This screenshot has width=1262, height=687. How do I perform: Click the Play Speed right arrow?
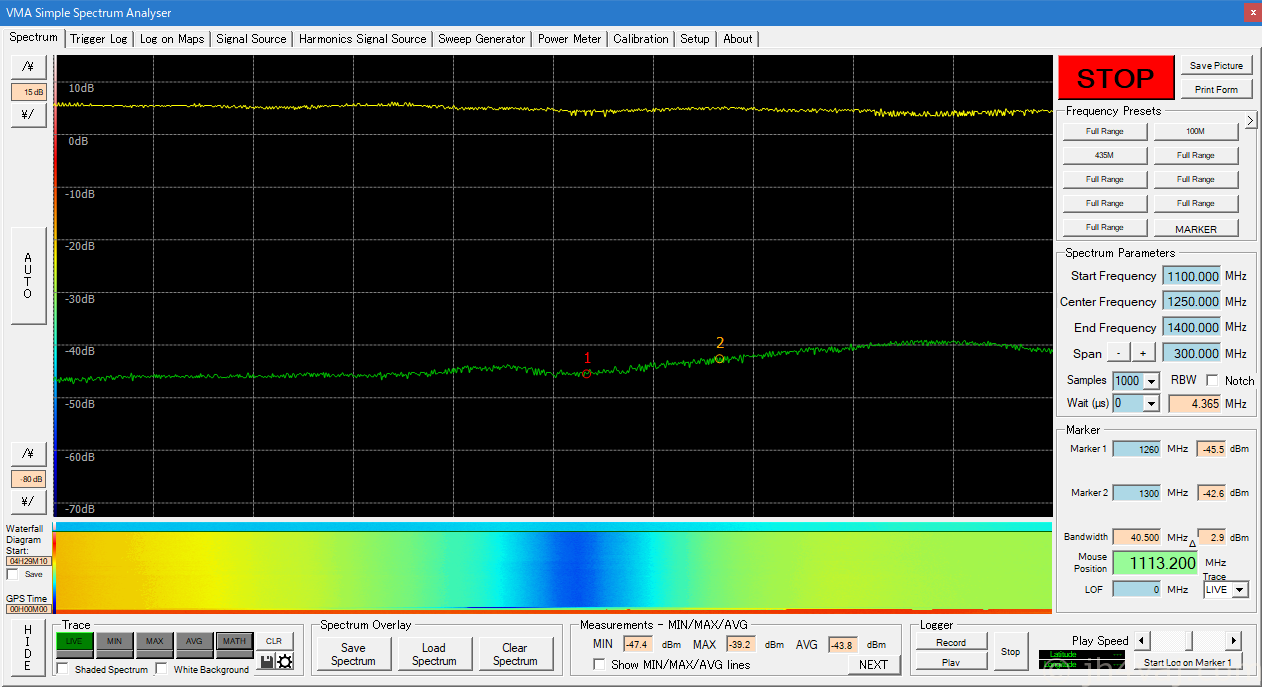click(1234, 640)
